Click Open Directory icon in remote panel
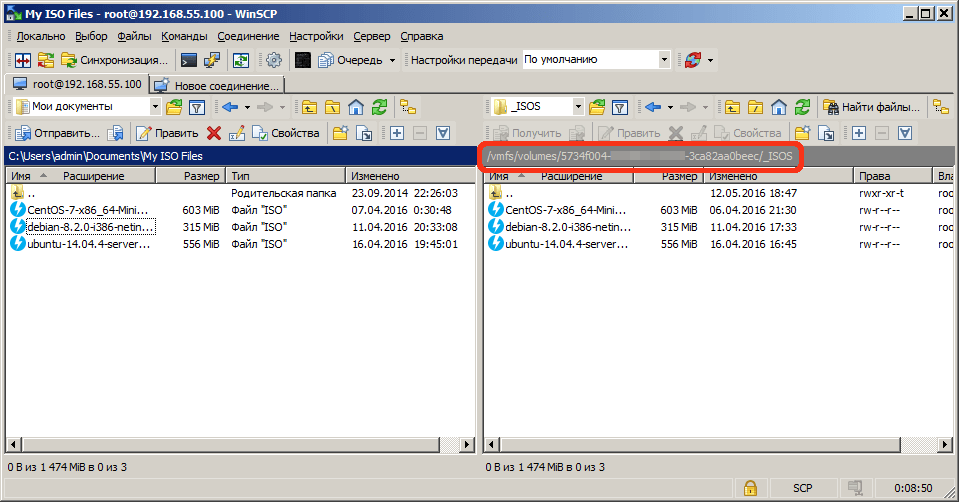The width and height of the screenshot is (959, 502). pos(597,107)
